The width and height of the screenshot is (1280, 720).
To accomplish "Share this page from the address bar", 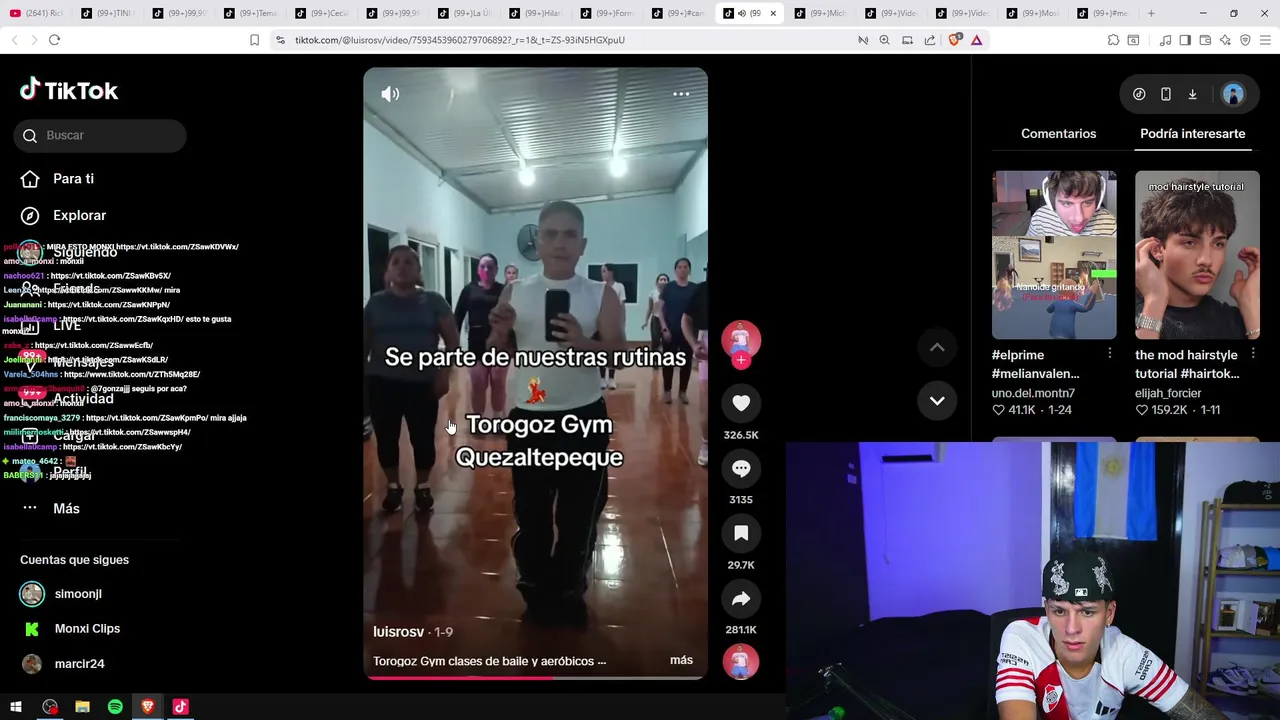I will [930, 40].
